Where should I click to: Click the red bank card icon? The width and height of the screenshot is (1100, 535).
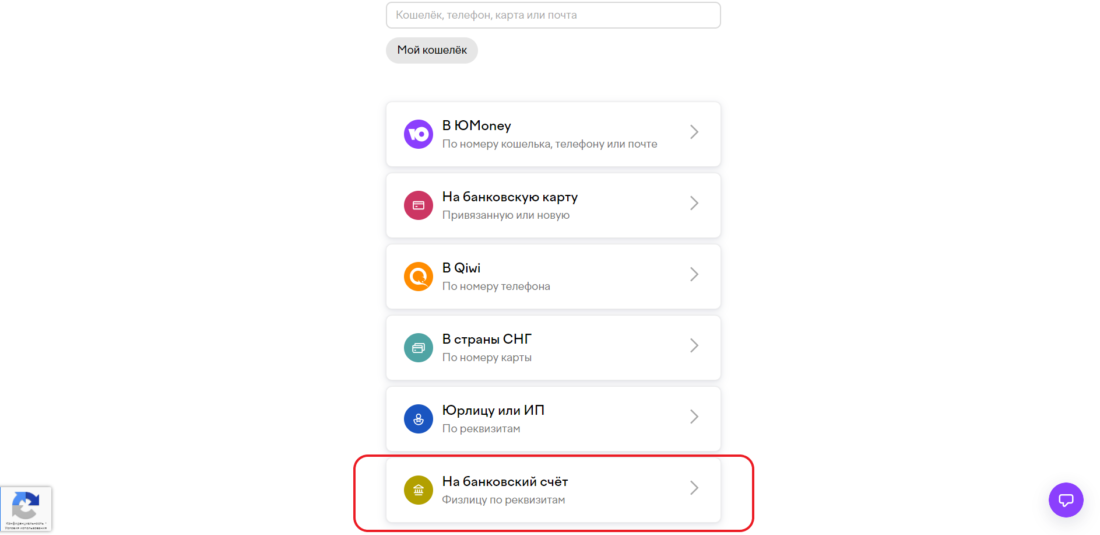[418, 205]
